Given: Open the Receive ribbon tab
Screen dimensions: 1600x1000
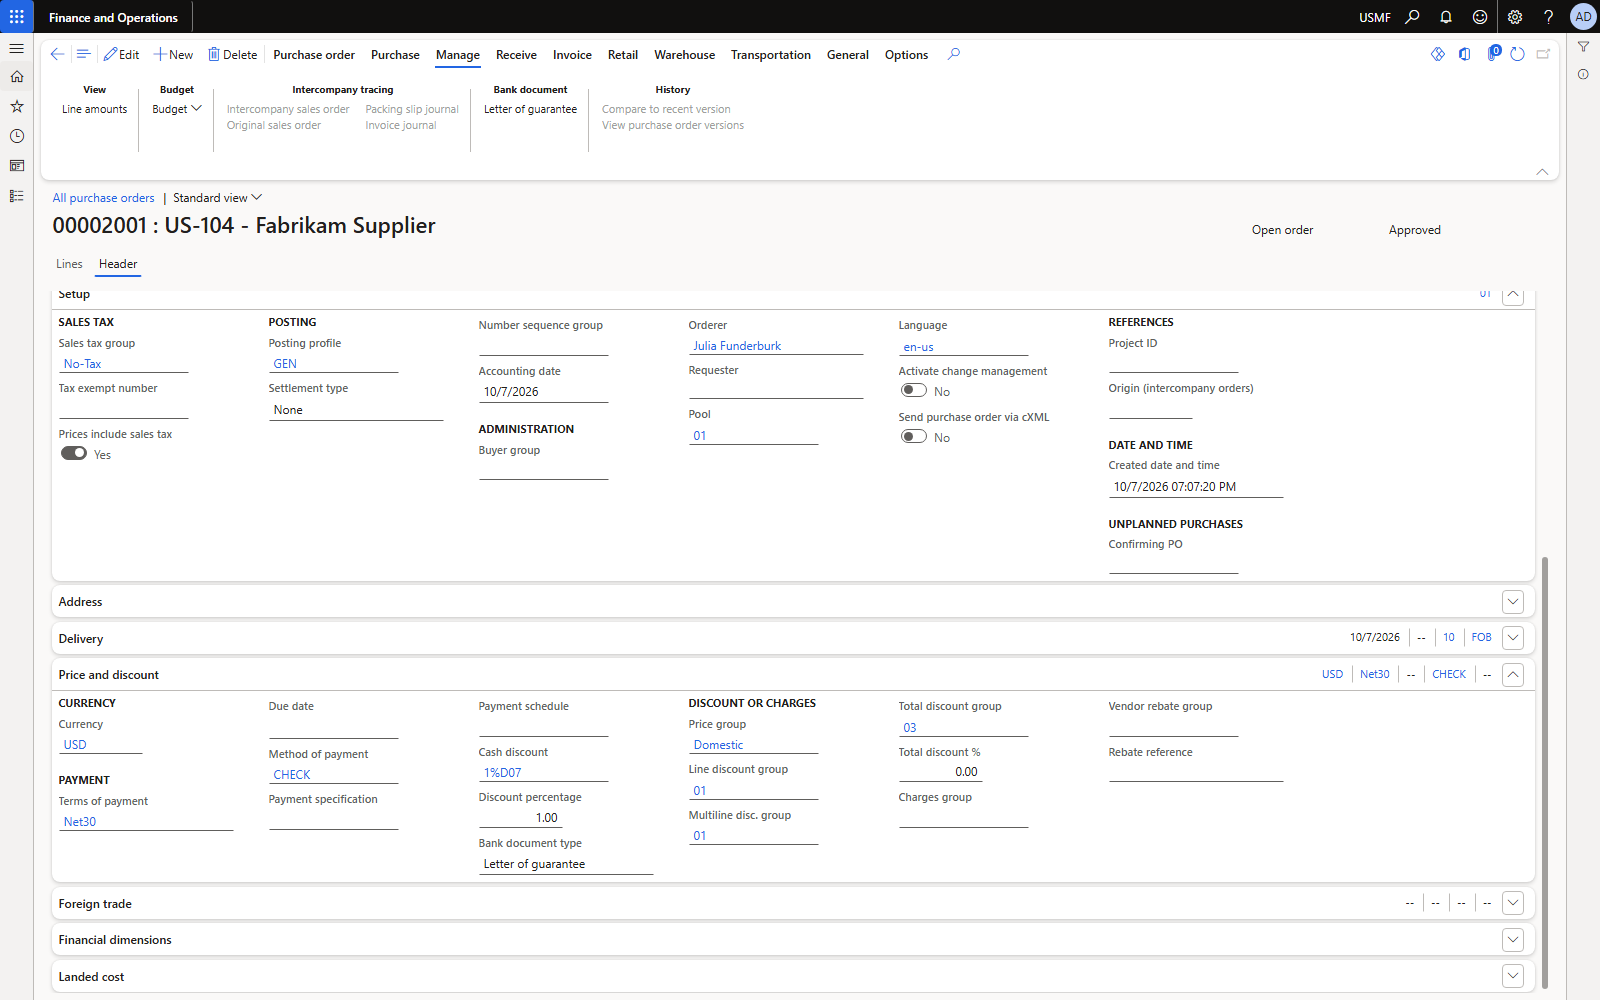Looking at the screenshot, I should click(516, 55).
